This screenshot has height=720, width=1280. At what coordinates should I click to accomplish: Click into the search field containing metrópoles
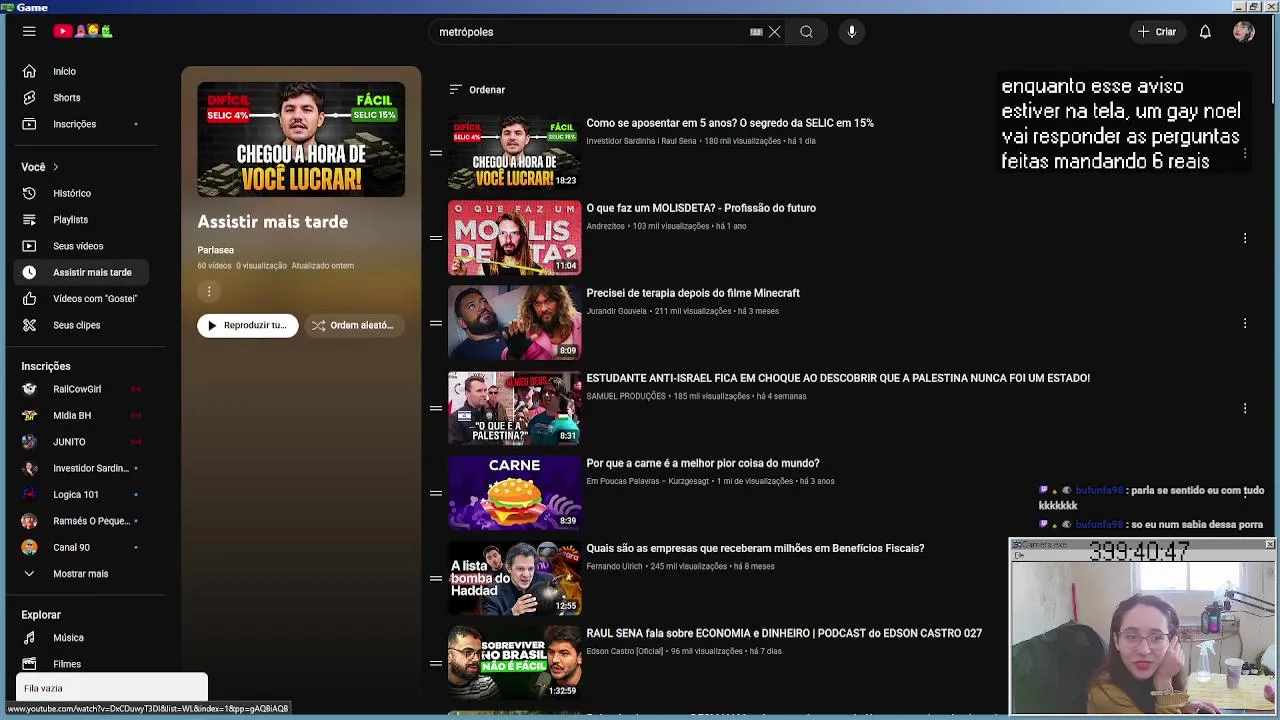[590, 32]
